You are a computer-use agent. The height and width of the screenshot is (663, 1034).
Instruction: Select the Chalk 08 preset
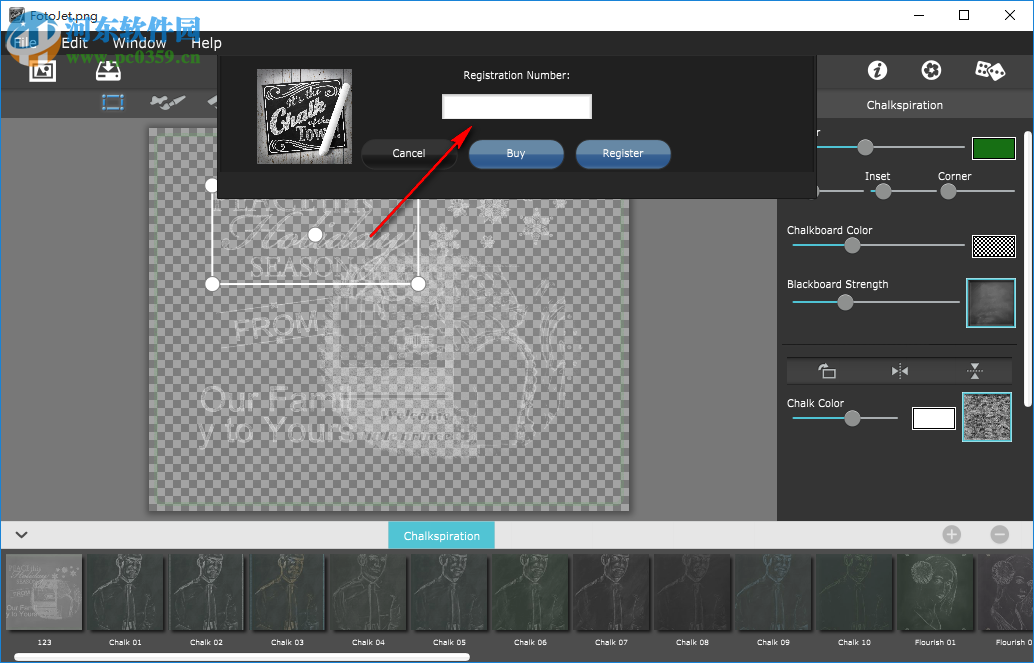[x=693, y=592]
